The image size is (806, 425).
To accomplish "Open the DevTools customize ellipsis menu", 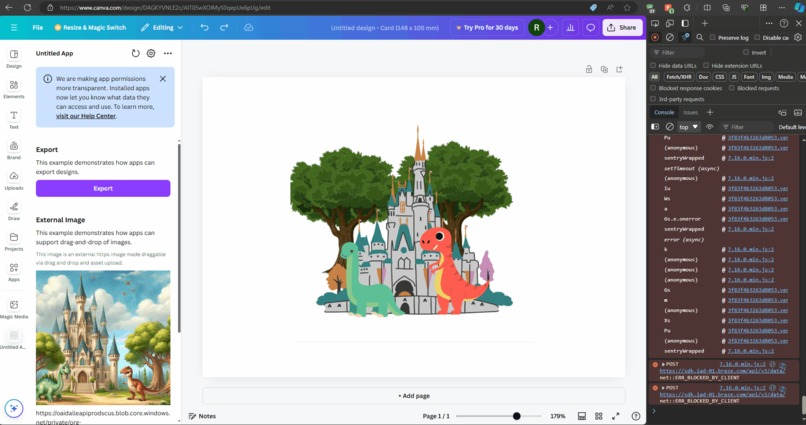I will coord(769,23).
